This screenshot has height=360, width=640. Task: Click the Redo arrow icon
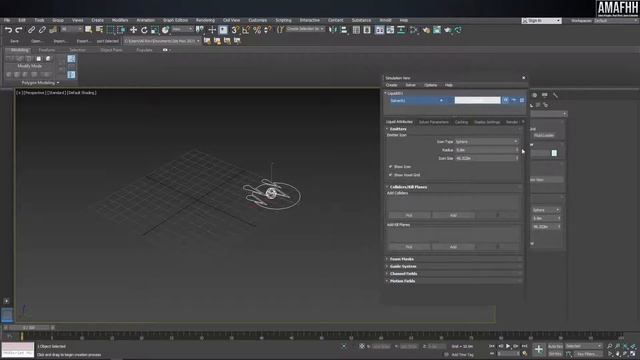click(19, 30)
